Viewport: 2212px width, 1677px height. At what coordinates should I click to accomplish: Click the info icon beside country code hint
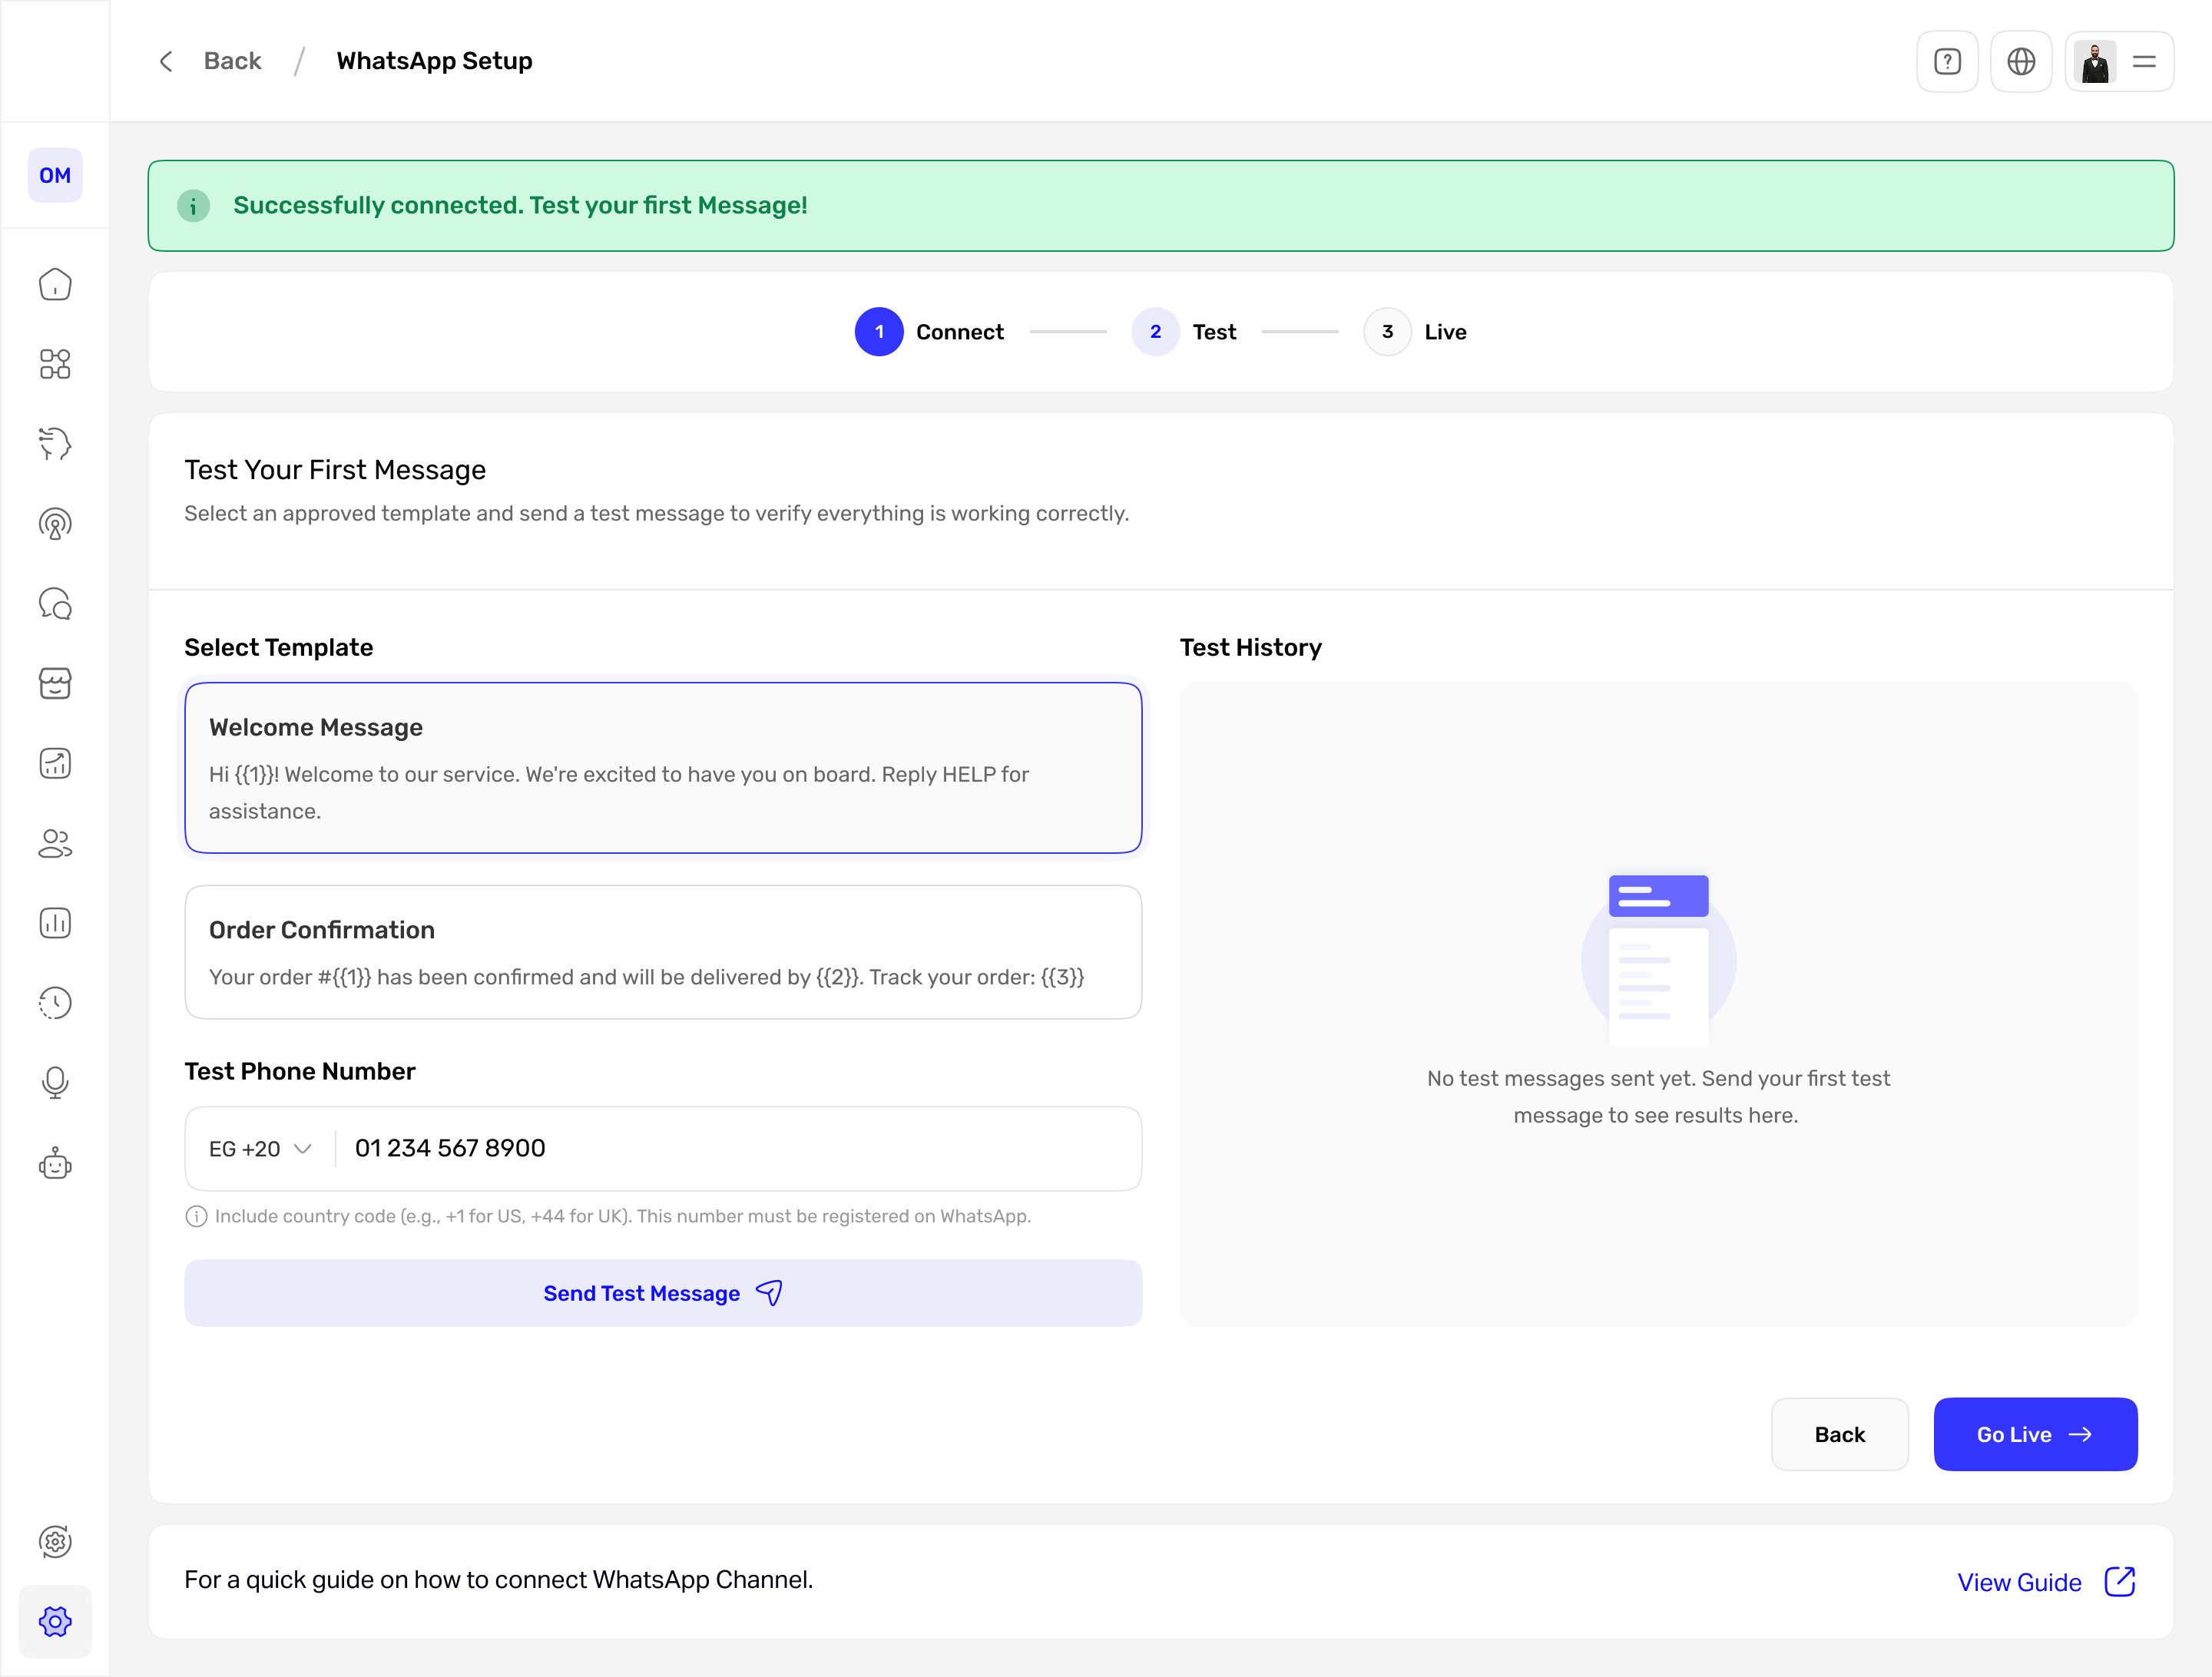coord(196,1217)
